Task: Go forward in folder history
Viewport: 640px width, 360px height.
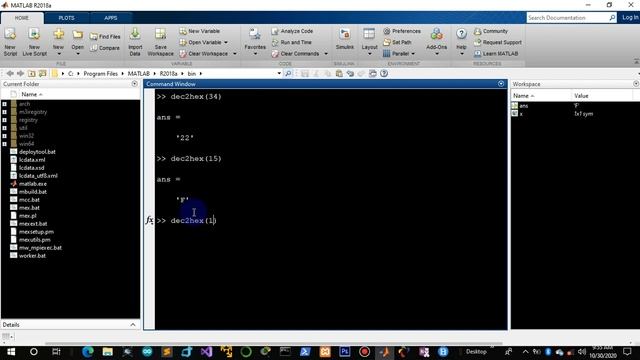Action: click(x=20, y=73)
